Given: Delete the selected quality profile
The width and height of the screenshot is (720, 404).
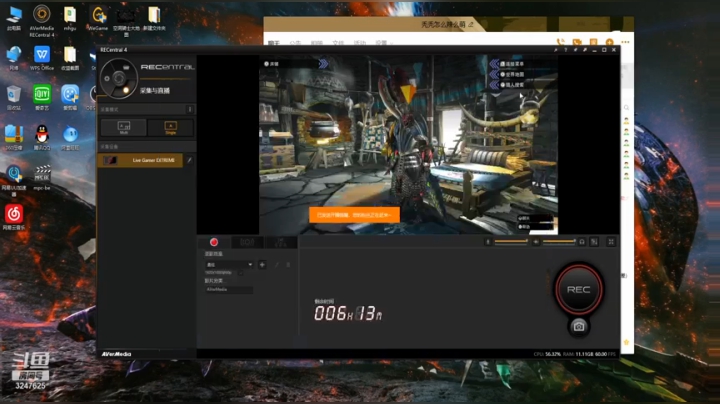Looking at the screenshot, I should 288,264.
